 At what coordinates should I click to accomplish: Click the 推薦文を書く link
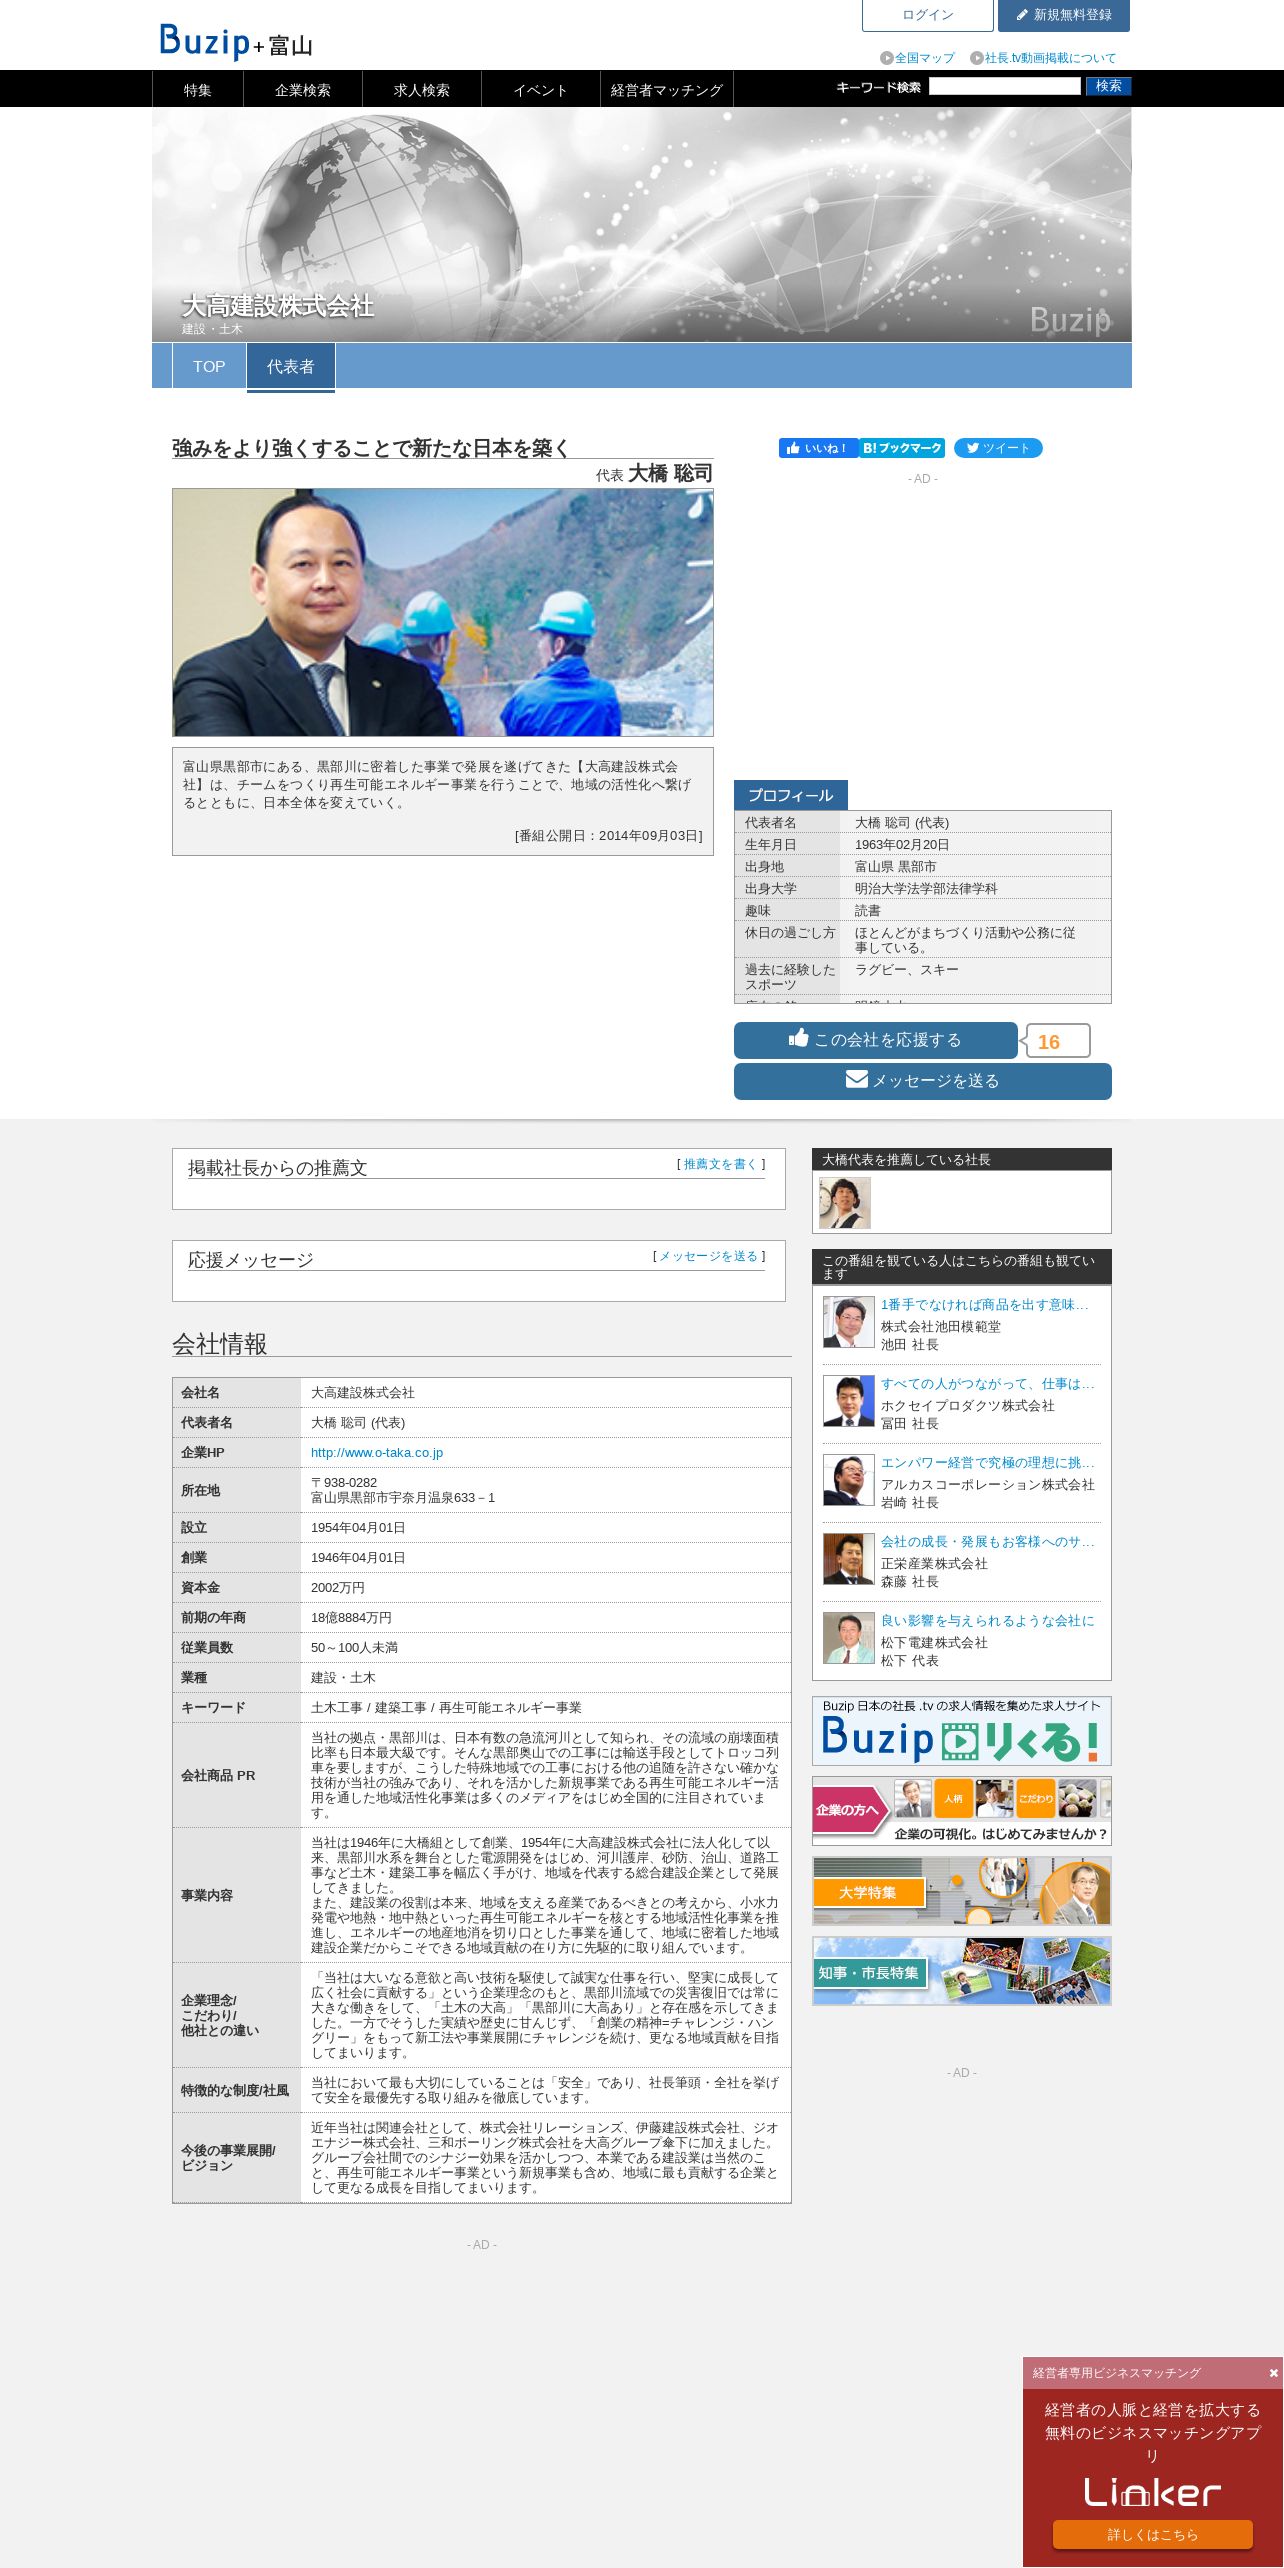pyautogui.click(x=720, y=1164)
